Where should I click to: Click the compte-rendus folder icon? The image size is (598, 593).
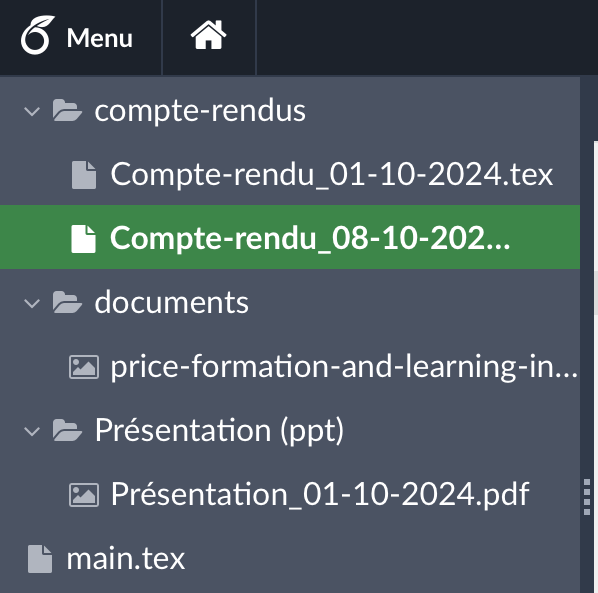point(67,111)
